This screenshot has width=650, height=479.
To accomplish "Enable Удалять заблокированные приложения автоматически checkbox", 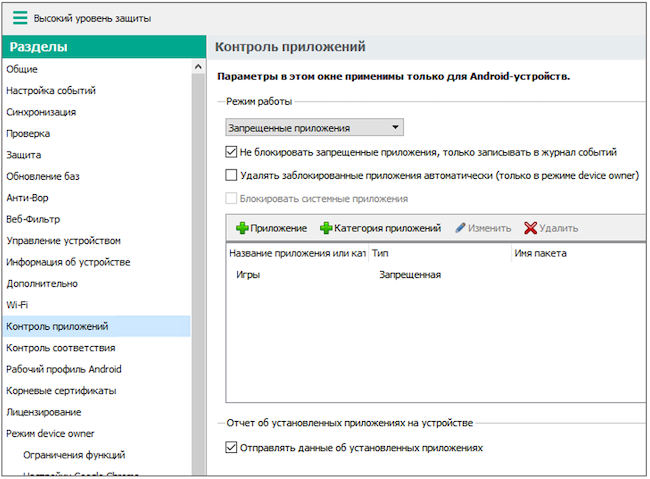I will [231, 175].
